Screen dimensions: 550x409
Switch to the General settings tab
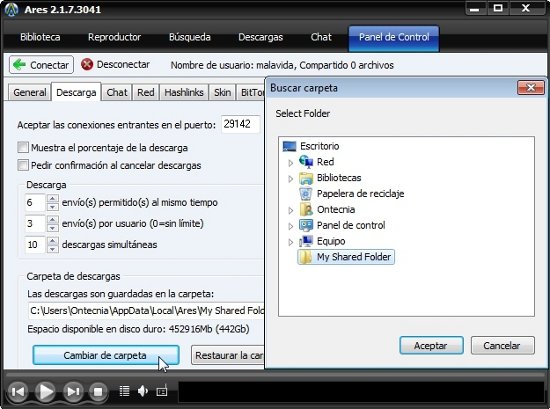click(x=30, y=93)
